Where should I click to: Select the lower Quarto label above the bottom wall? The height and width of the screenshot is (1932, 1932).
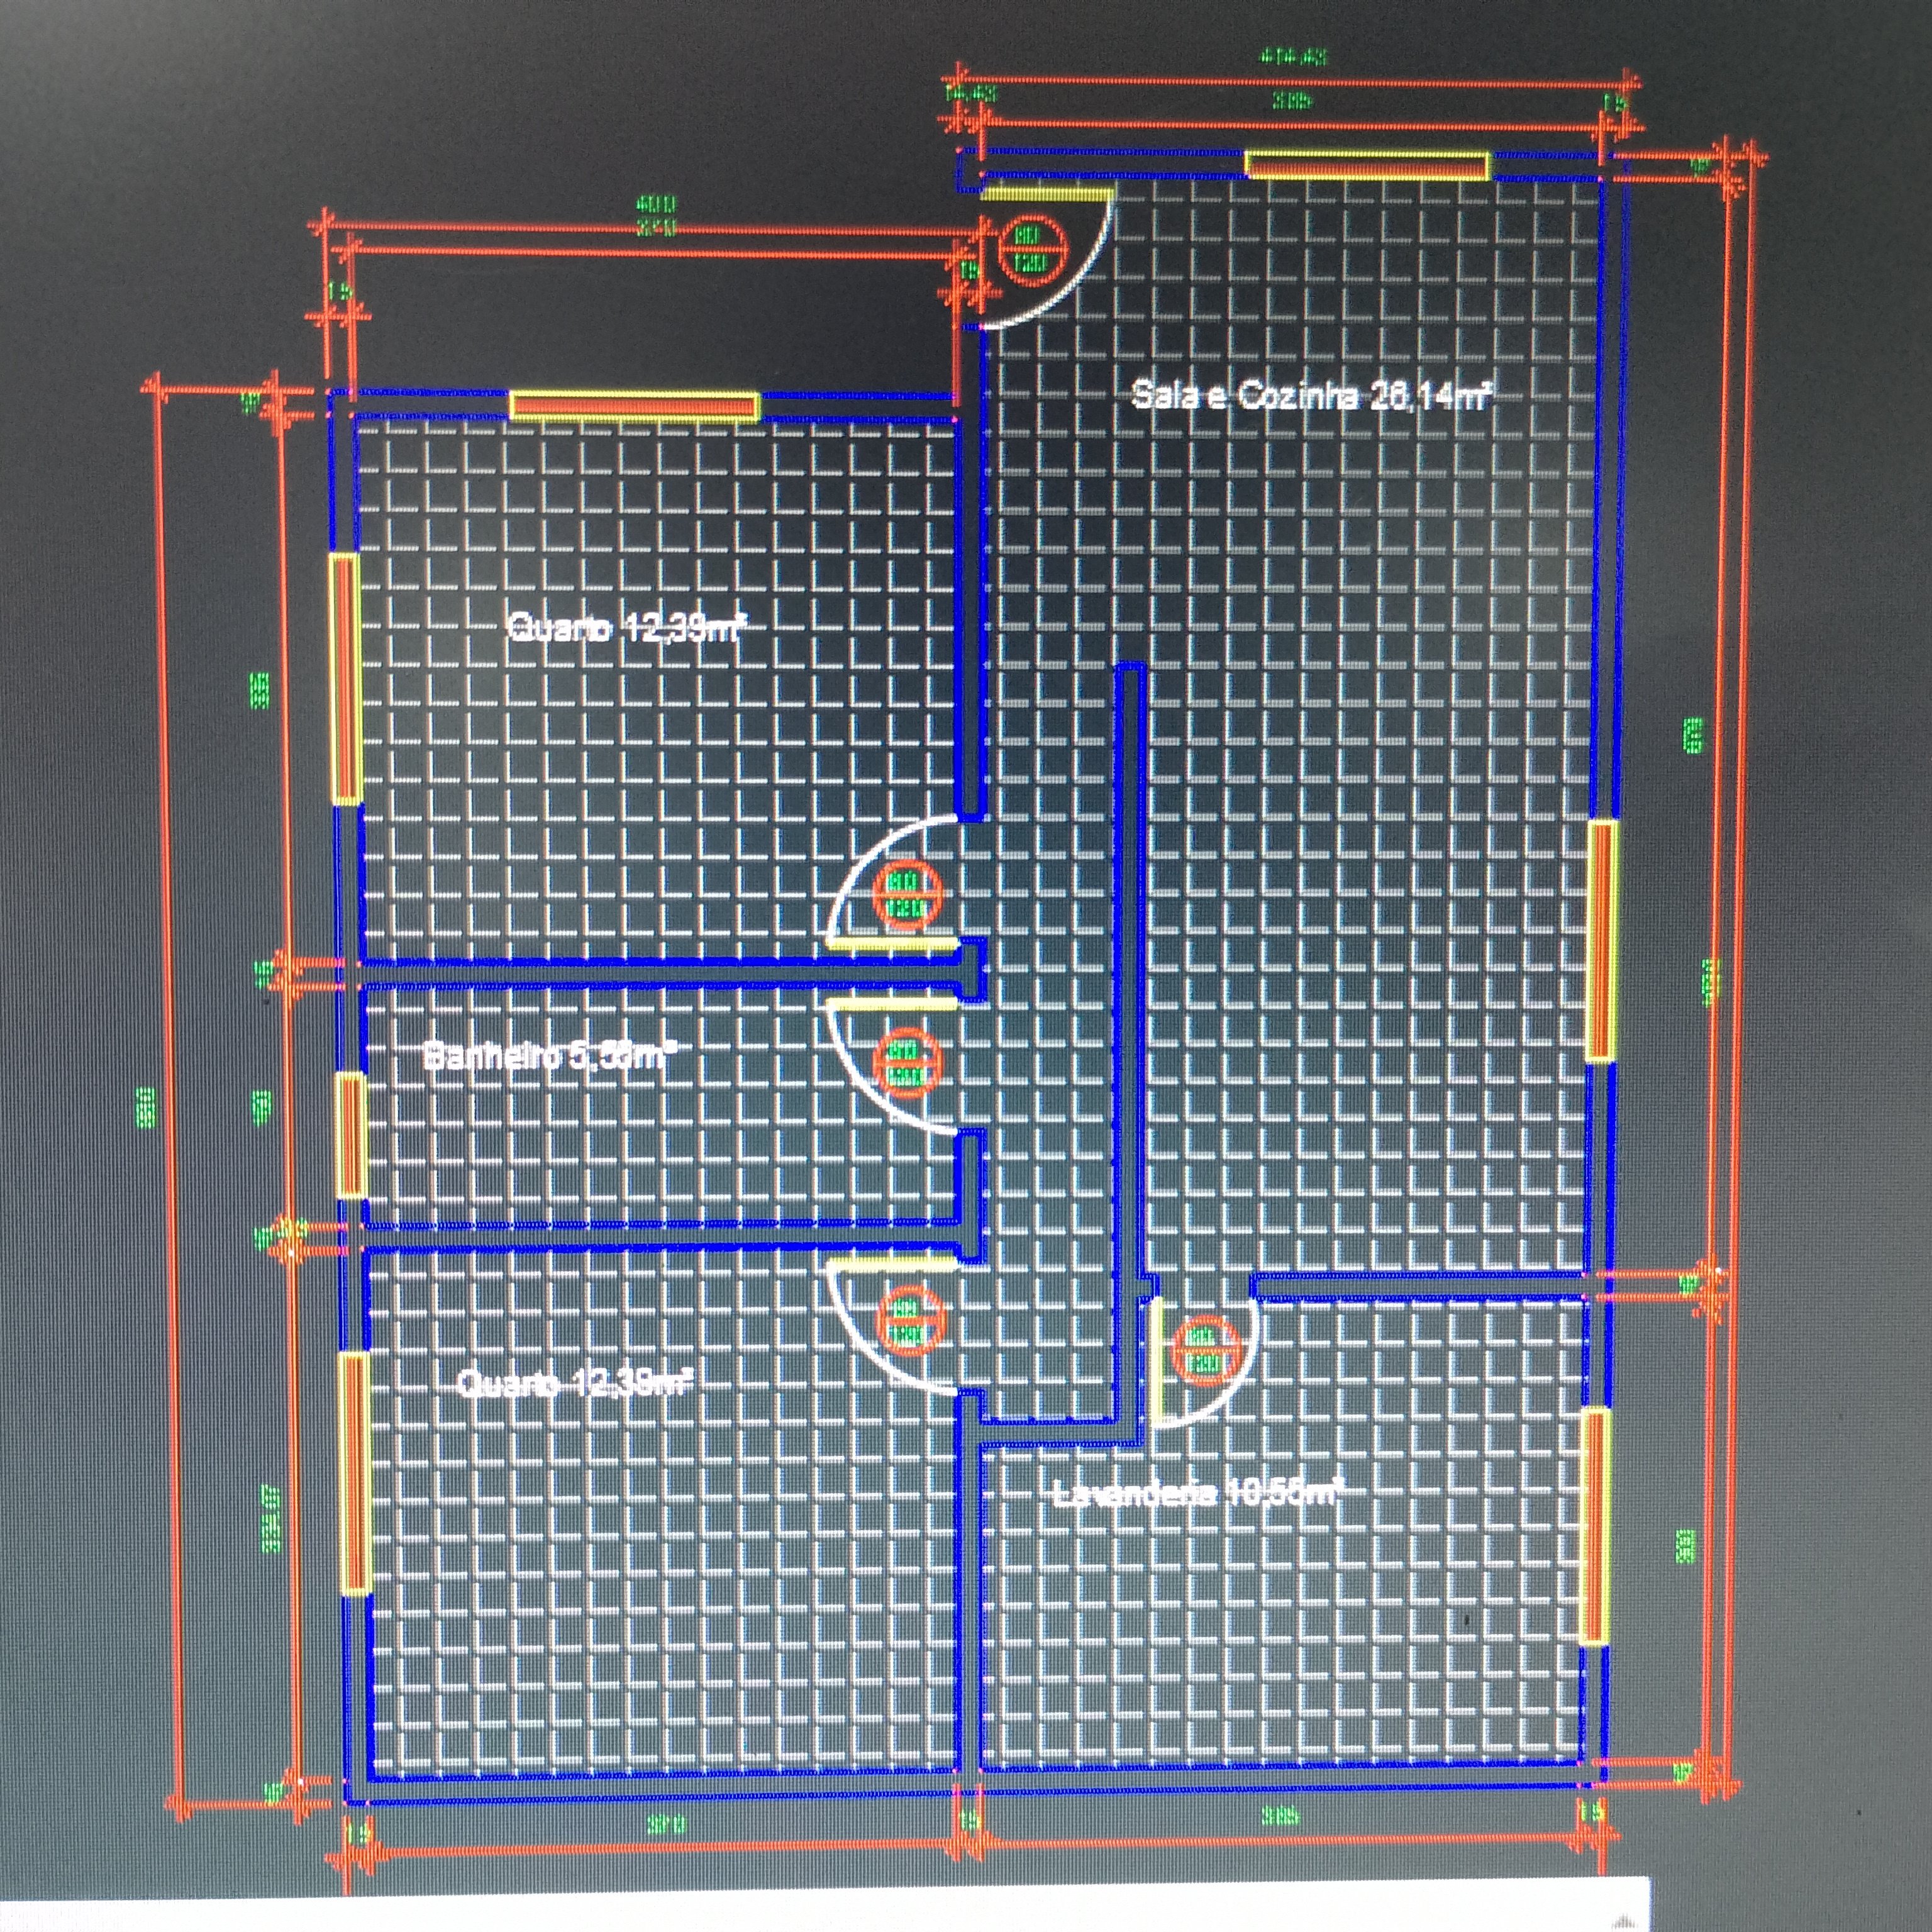click(574, 1384)
